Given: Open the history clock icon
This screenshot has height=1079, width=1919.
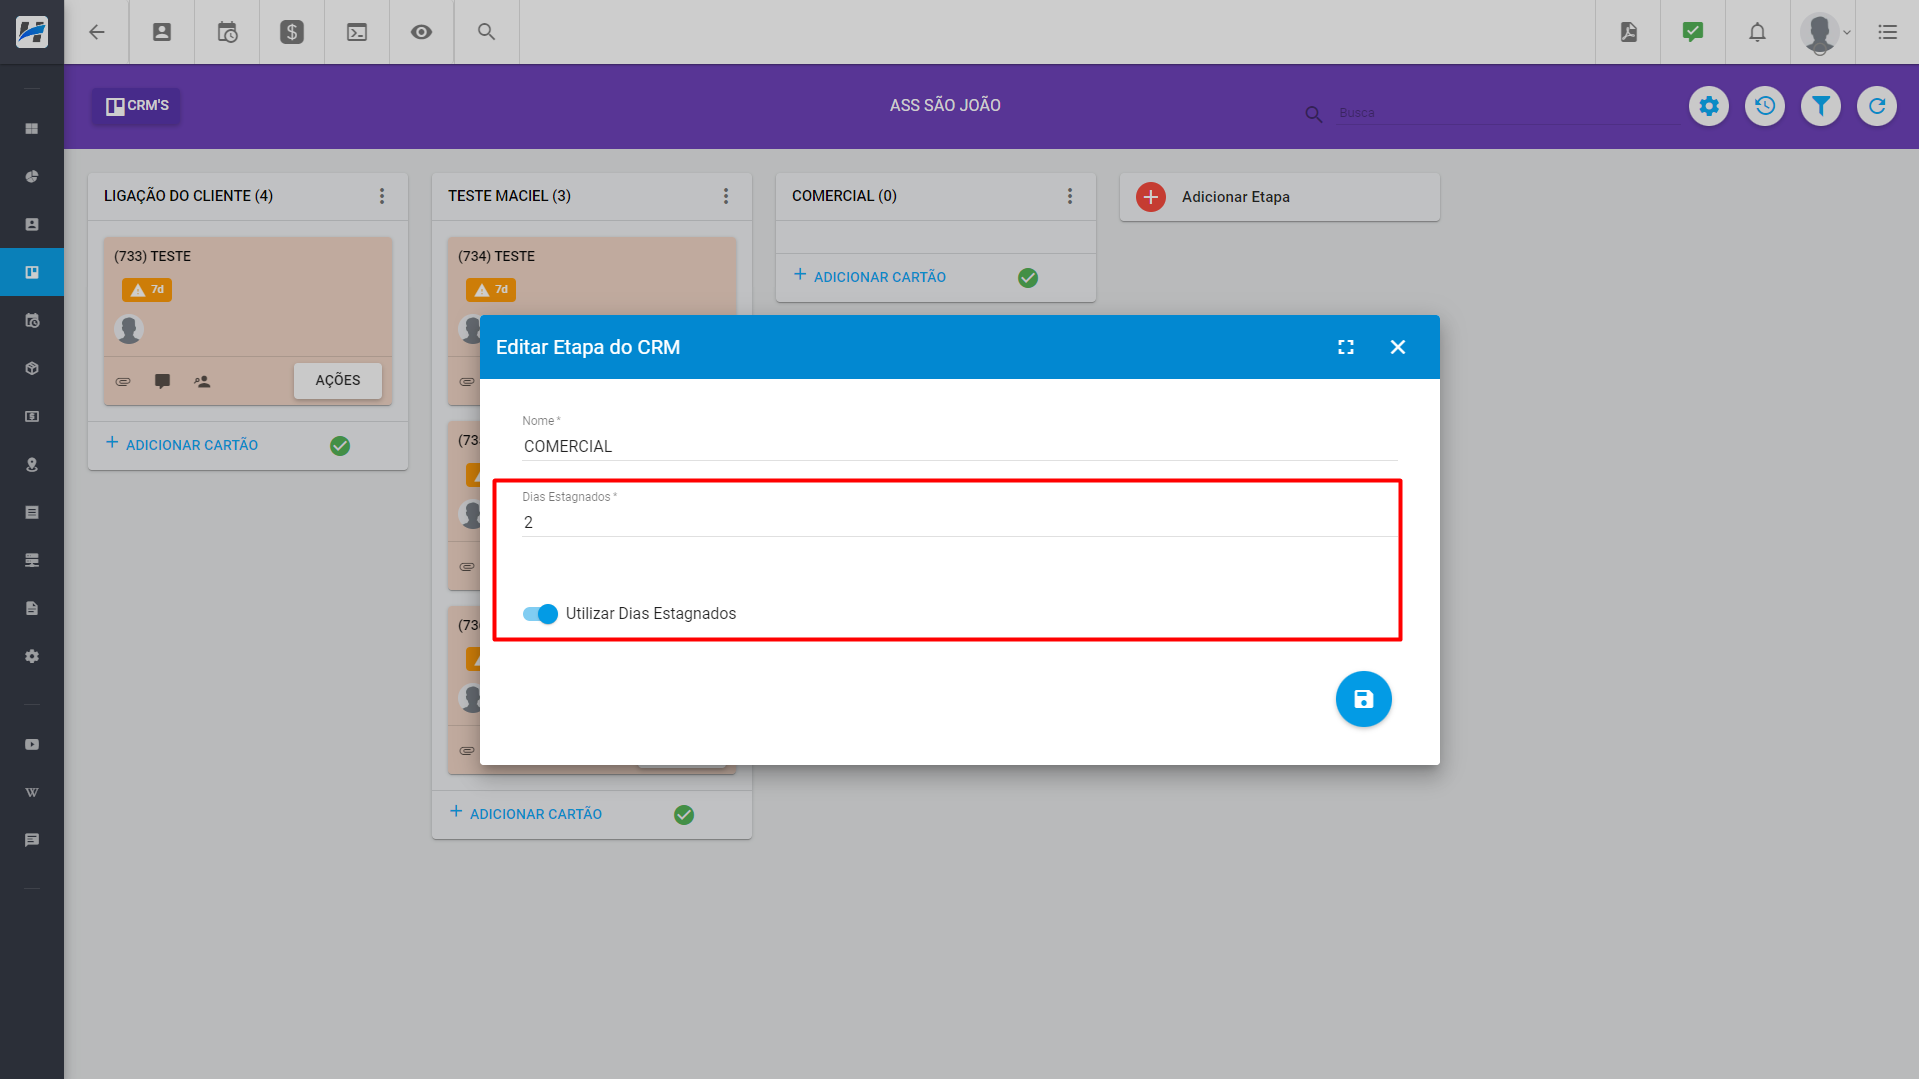Looking at the screenshot, I should 1765,106.
